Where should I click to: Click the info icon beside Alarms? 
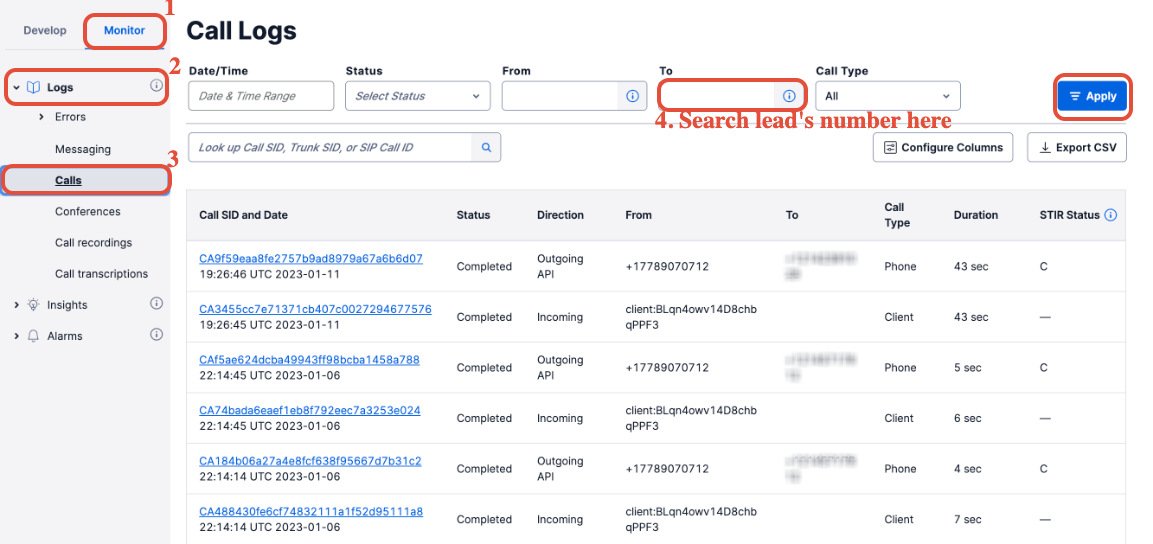156,334
